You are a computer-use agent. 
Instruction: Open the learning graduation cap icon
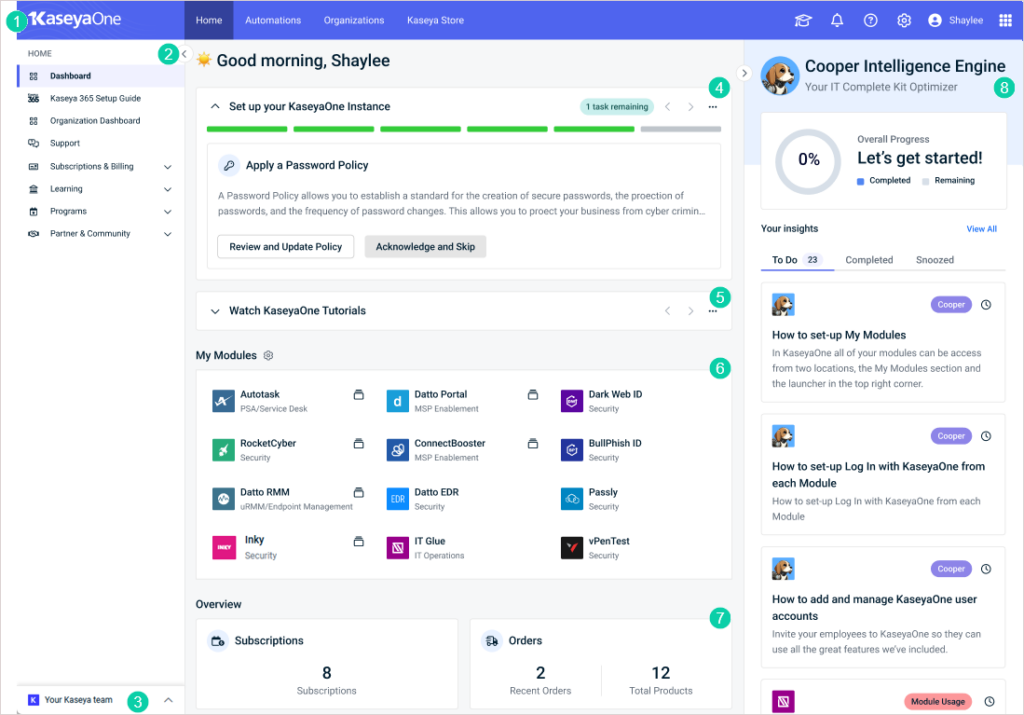point(803,20)
